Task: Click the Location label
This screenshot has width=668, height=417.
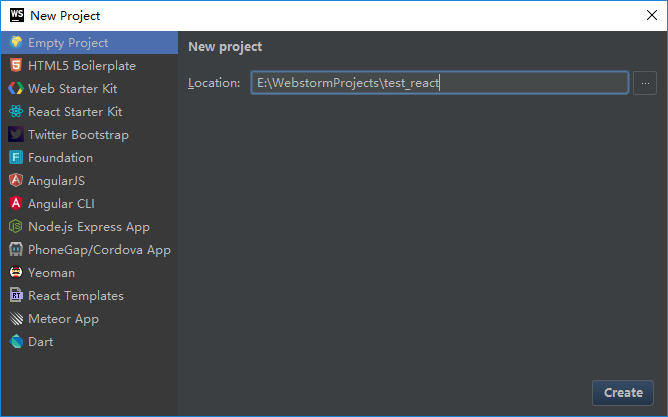Action: coord(214,83)
